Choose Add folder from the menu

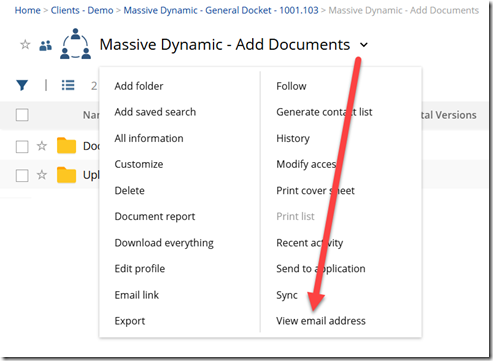click(139, 86)
